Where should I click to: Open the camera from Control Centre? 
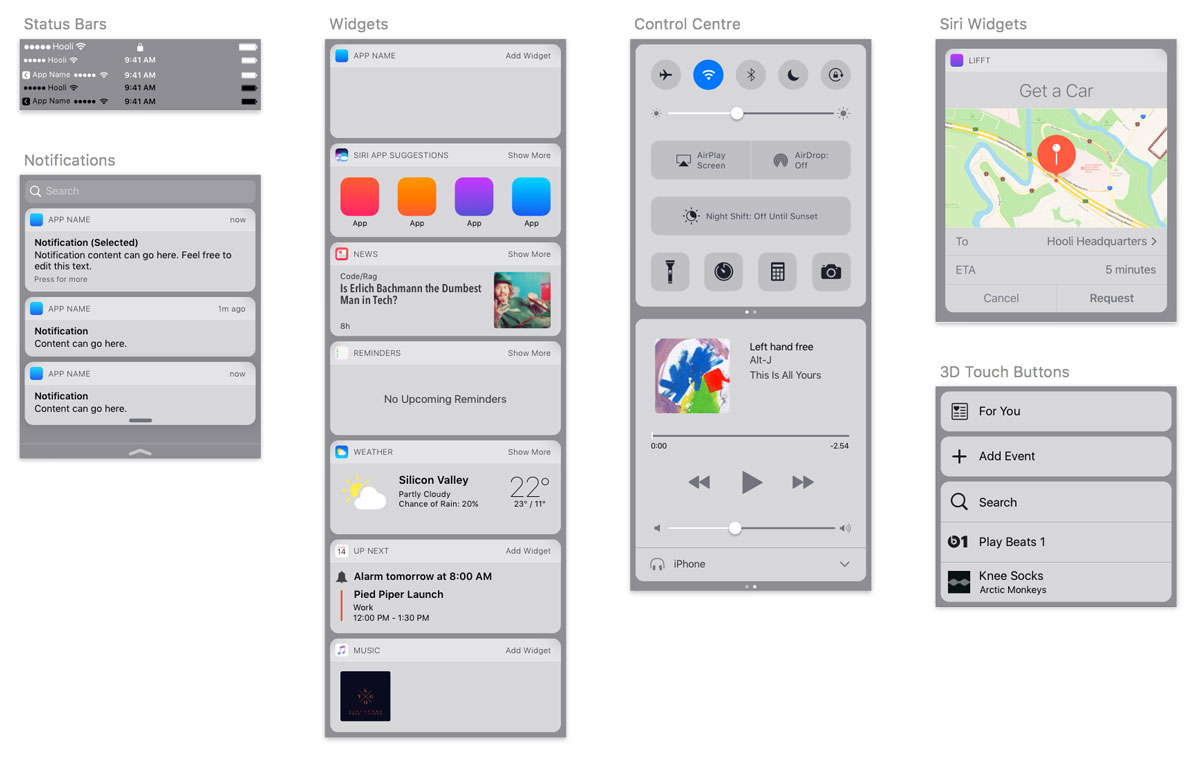tap(831, 272)
